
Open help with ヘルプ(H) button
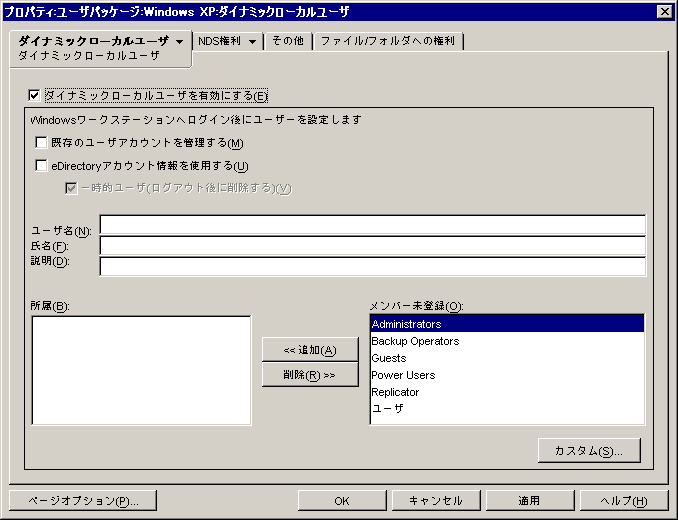coord(624,501)
